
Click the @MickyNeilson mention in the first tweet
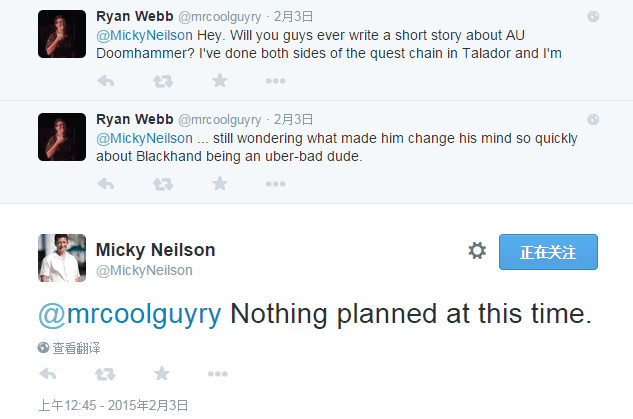click(x=144, y=35)
